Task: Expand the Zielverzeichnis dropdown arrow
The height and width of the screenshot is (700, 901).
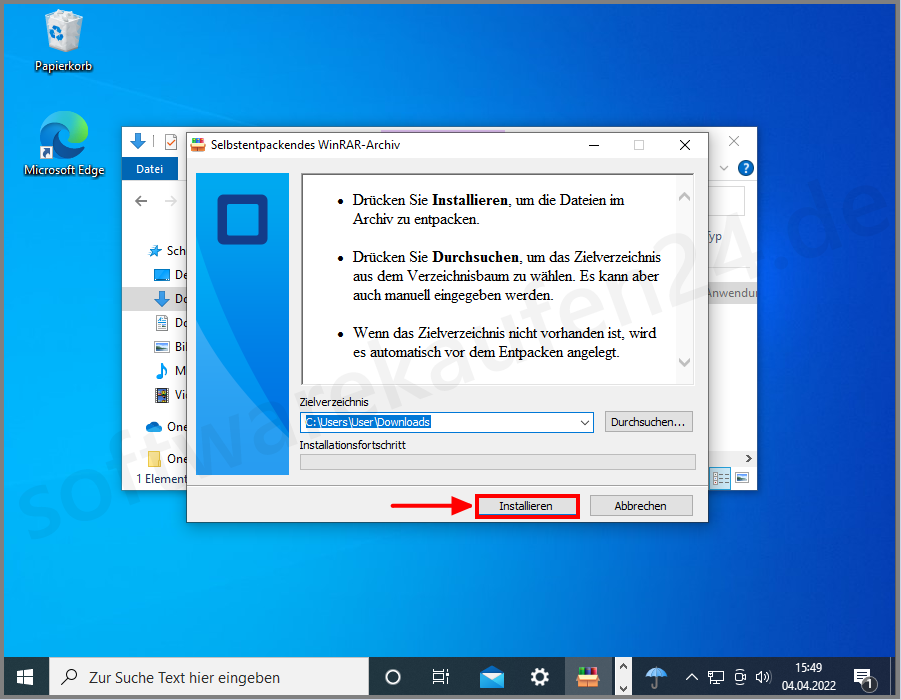Action: pos(585,422)
